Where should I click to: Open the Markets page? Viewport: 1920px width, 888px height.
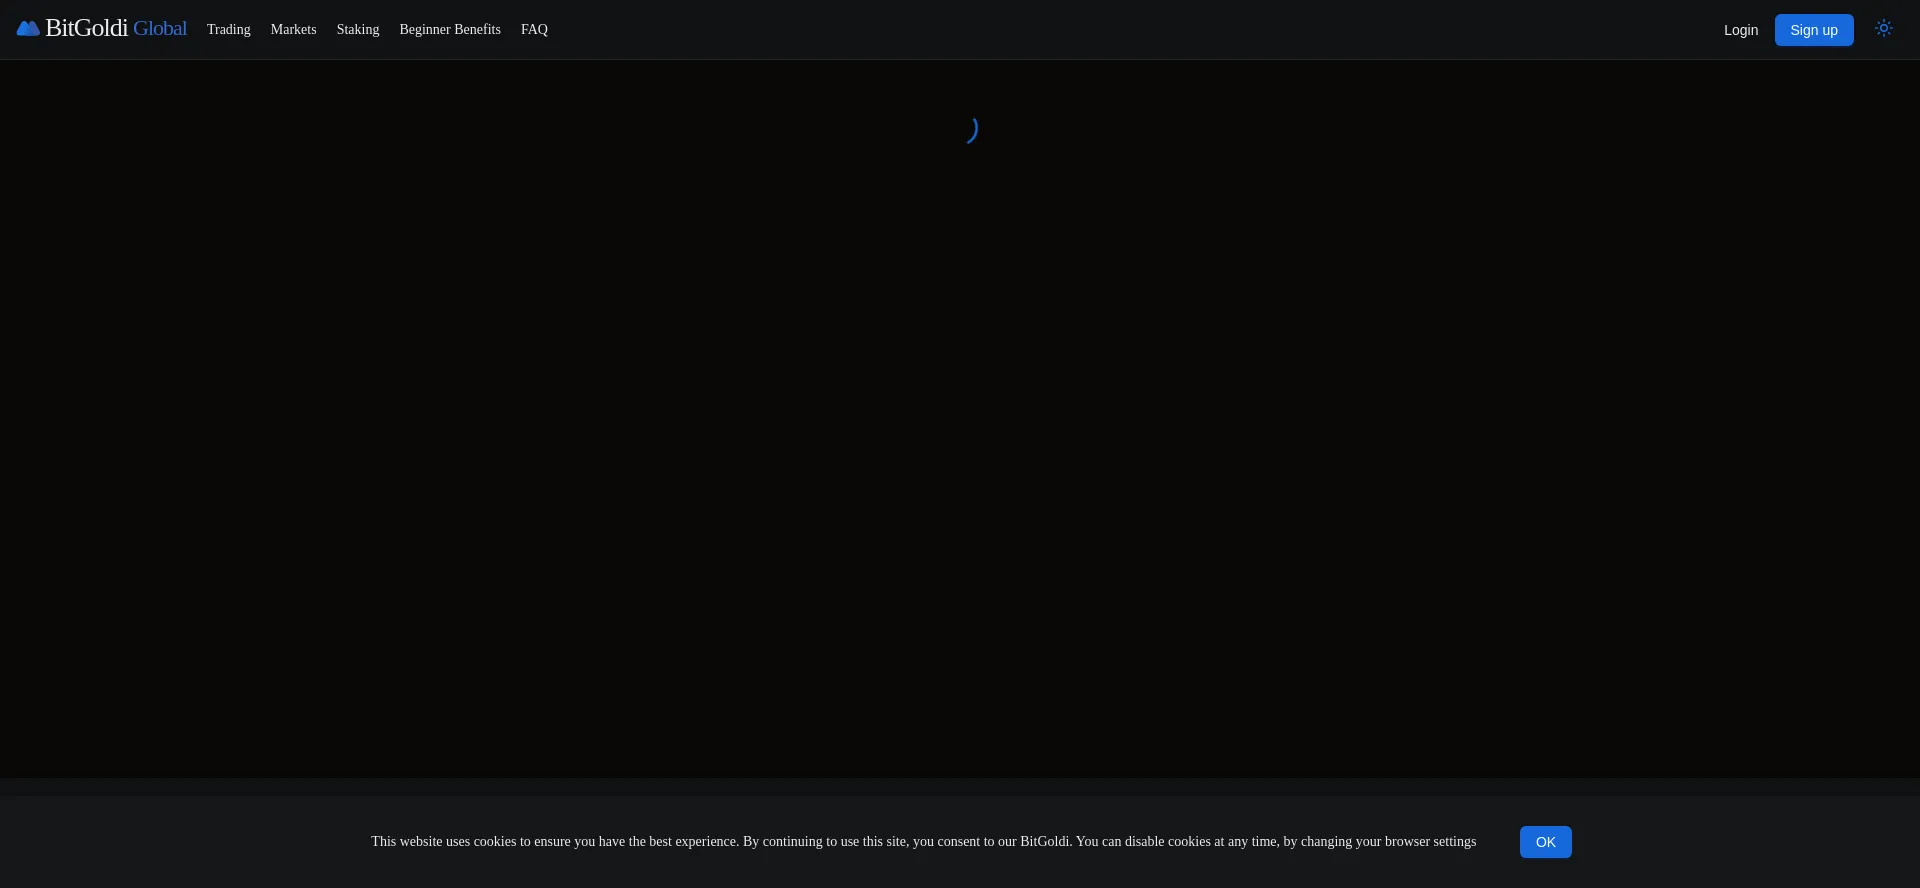tap(293, 30)
